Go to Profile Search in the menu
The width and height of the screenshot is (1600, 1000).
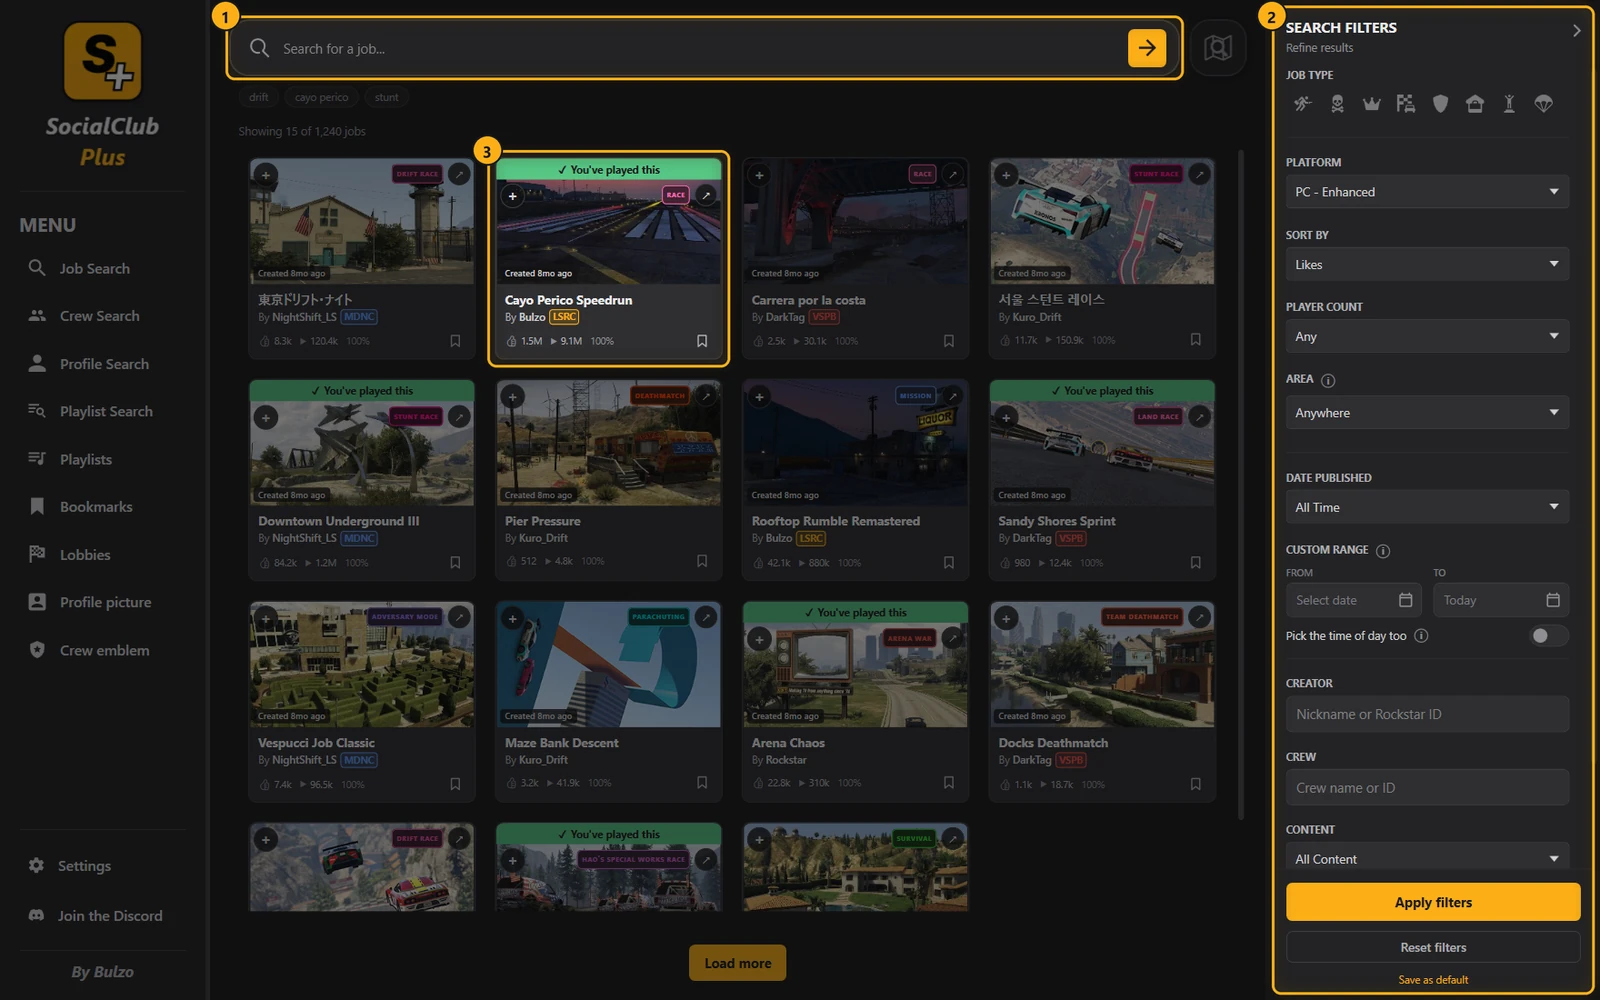point(102,364)
